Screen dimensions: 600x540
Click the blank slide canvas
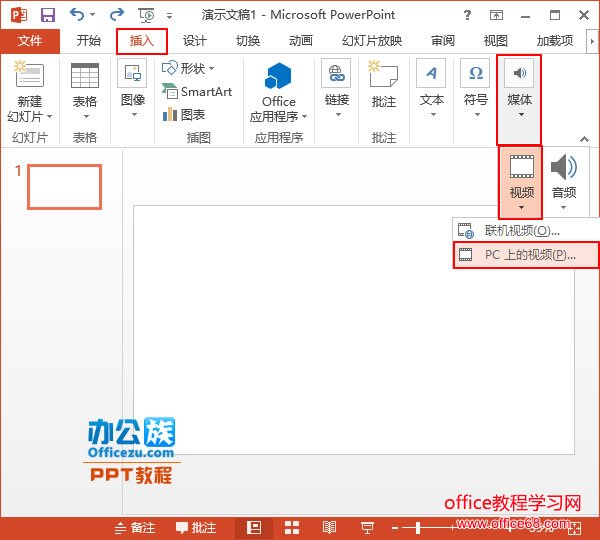point(354,330)
